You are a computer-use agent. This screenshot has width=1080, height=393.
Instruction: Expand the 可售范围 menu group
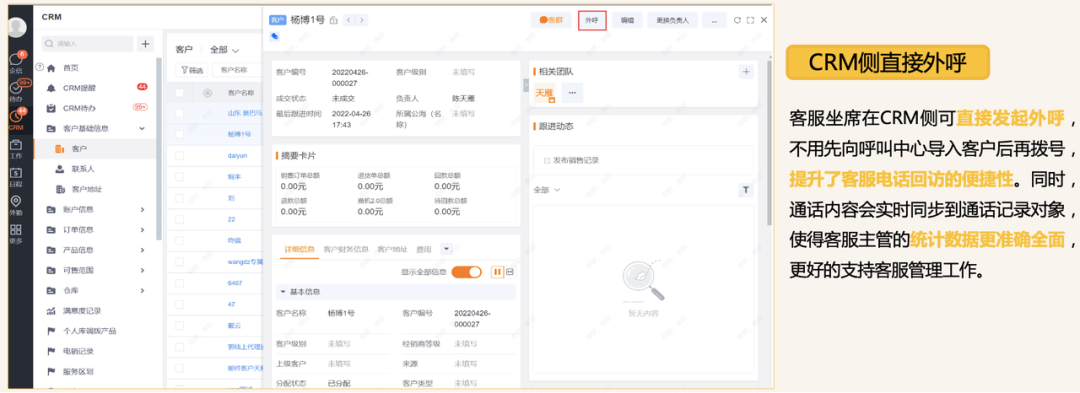coord(142,270)
